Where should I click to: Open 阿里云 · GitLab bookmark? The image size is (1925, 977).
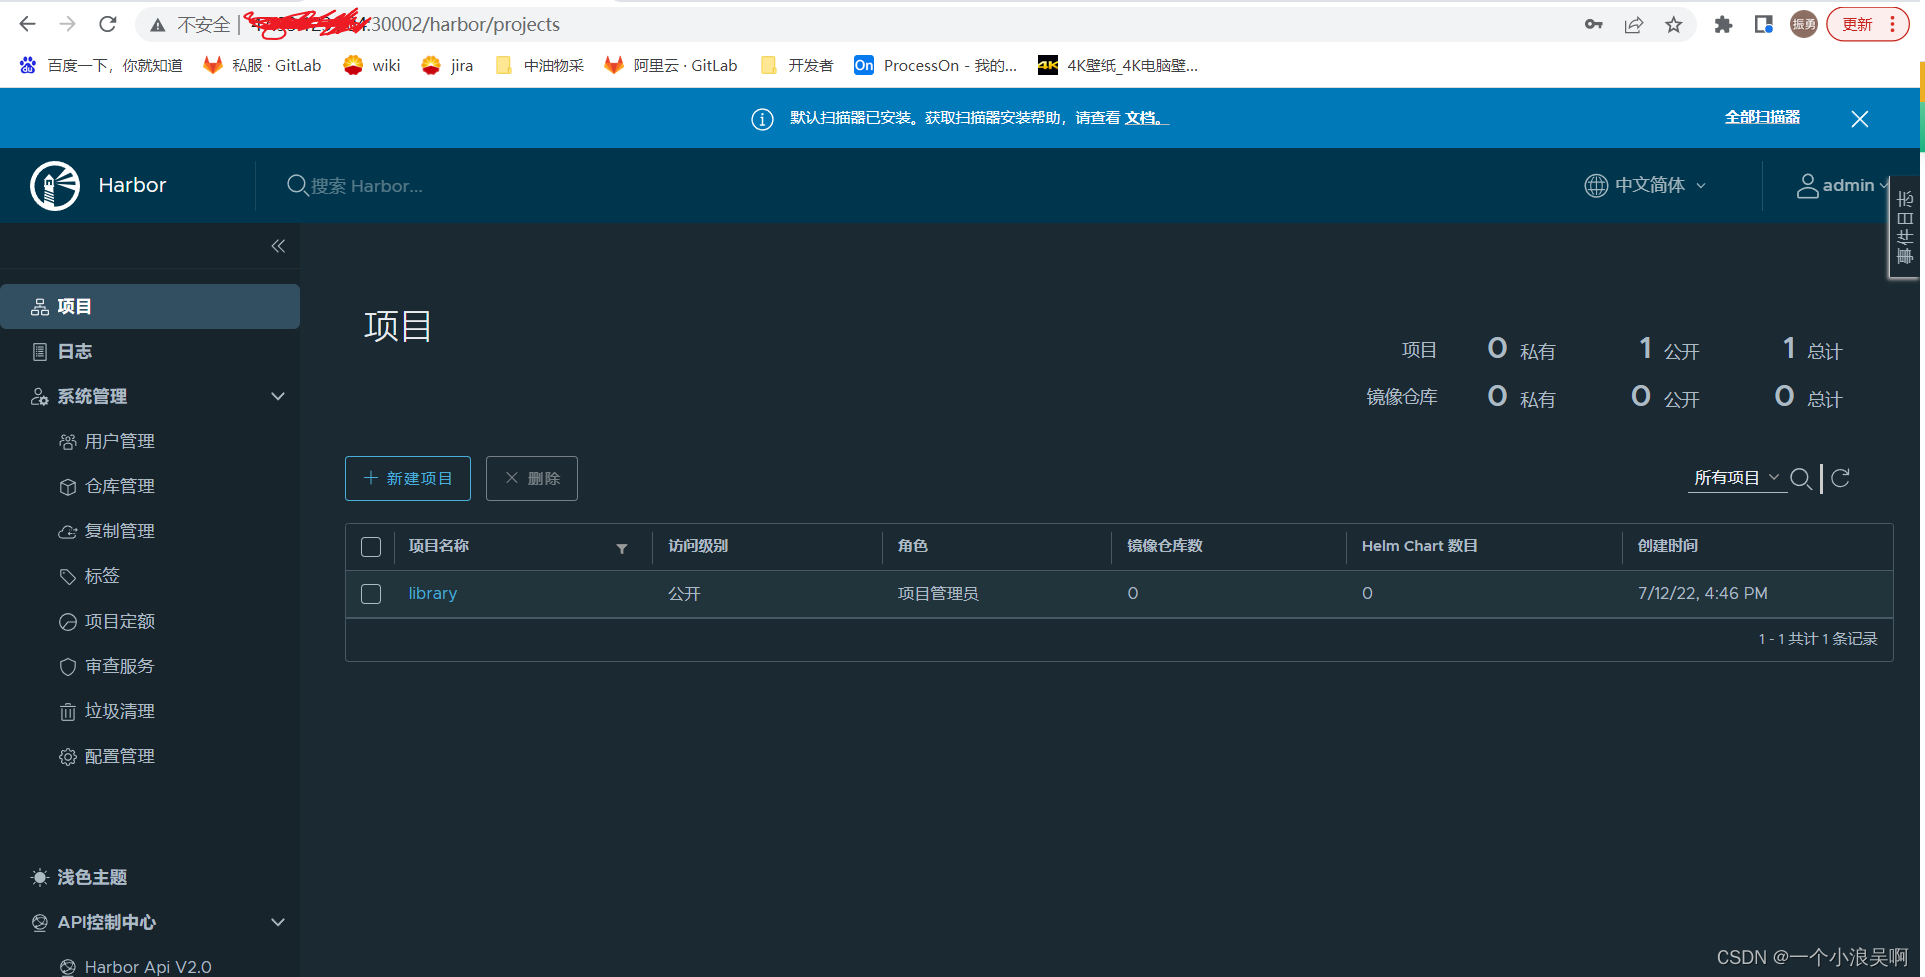click(x=671, y=65)
